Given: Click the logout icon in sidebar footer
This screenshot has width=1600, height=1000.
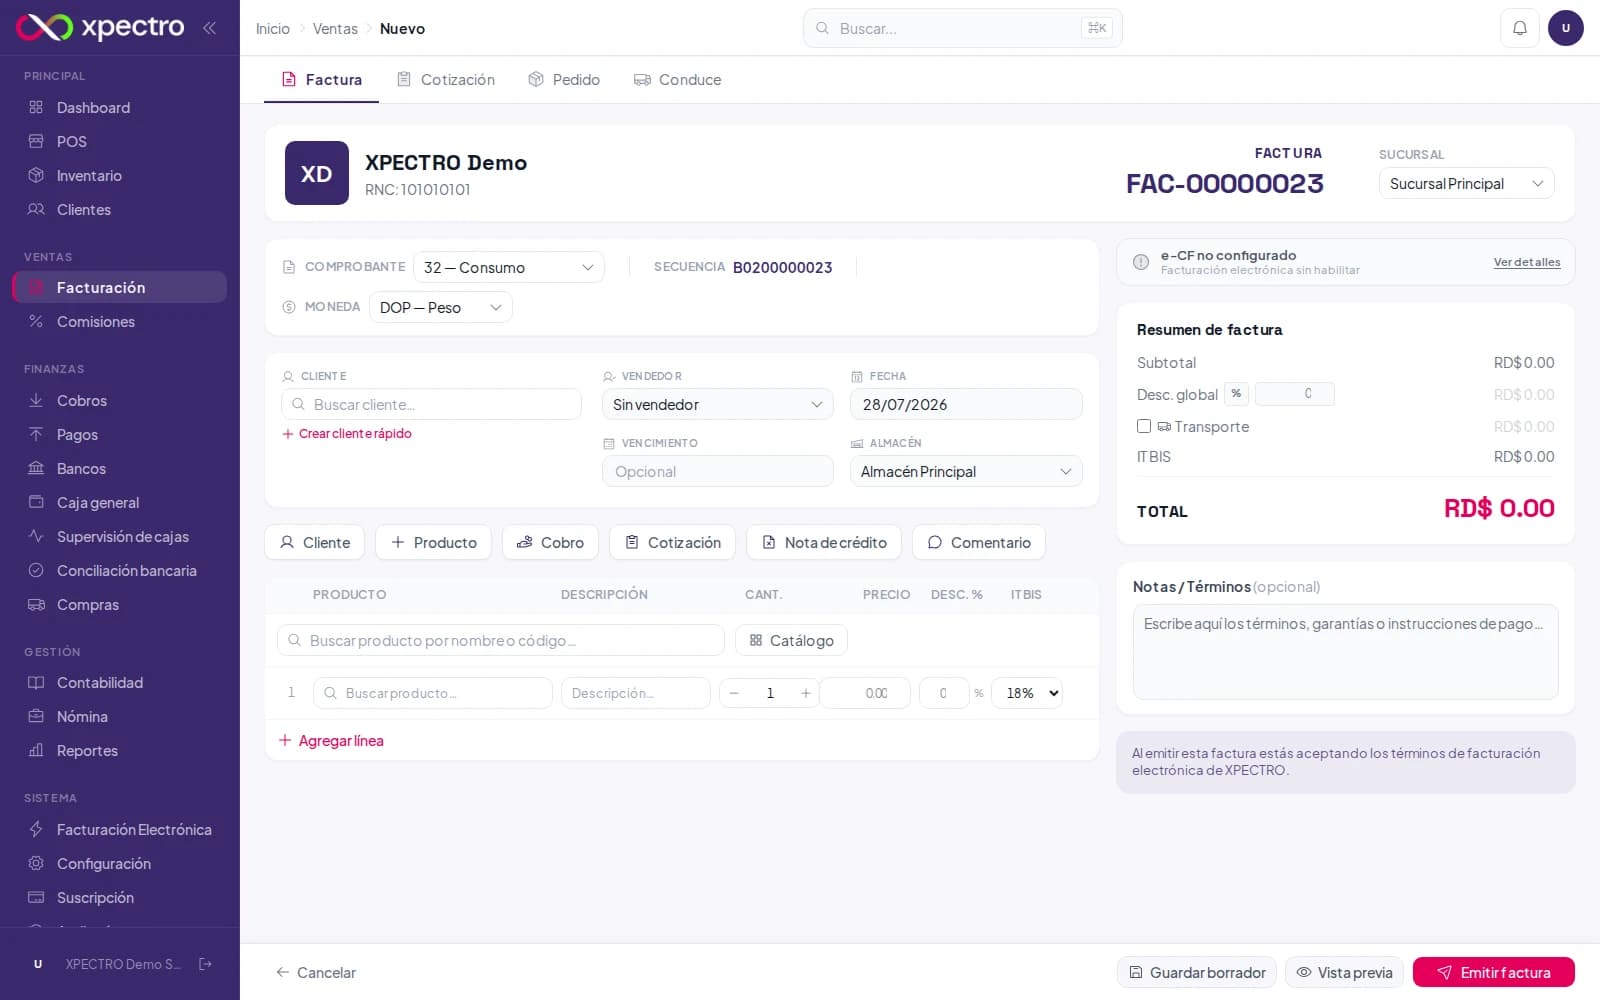Looking at the screenshot, I should point(205,964).
